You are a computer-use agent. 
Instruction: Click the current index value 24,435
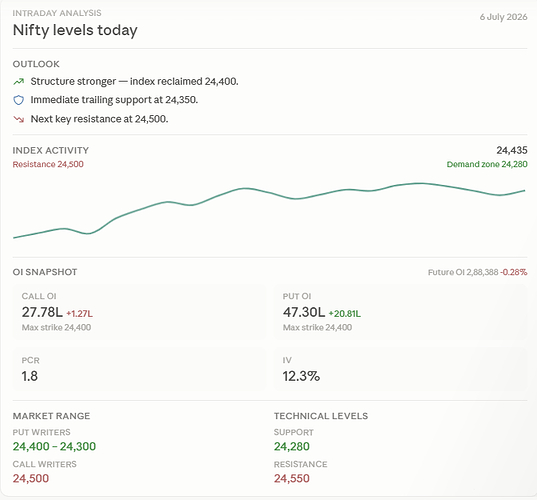pyautogui.click(x=512, y=150)
